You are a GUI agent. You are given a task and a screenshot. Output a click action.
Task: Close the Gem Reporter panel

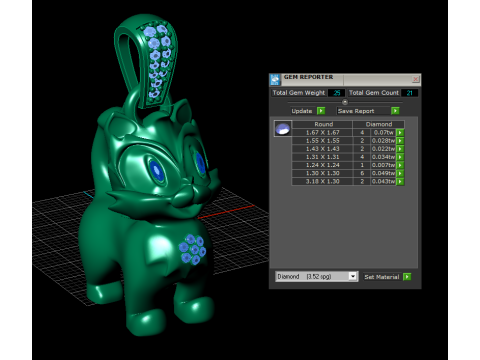coord(416,79)
